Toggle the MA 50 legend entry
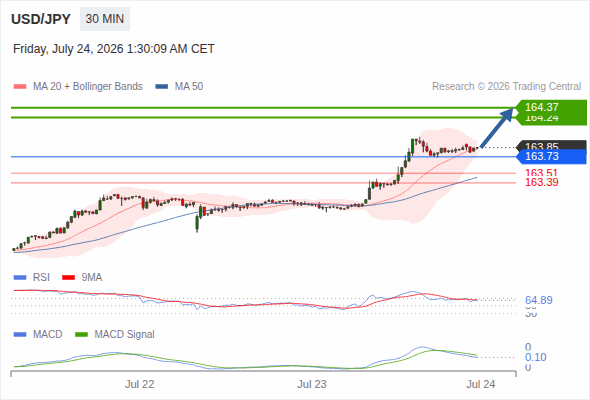Screen dimensions: 590x400 pos(179,87)
